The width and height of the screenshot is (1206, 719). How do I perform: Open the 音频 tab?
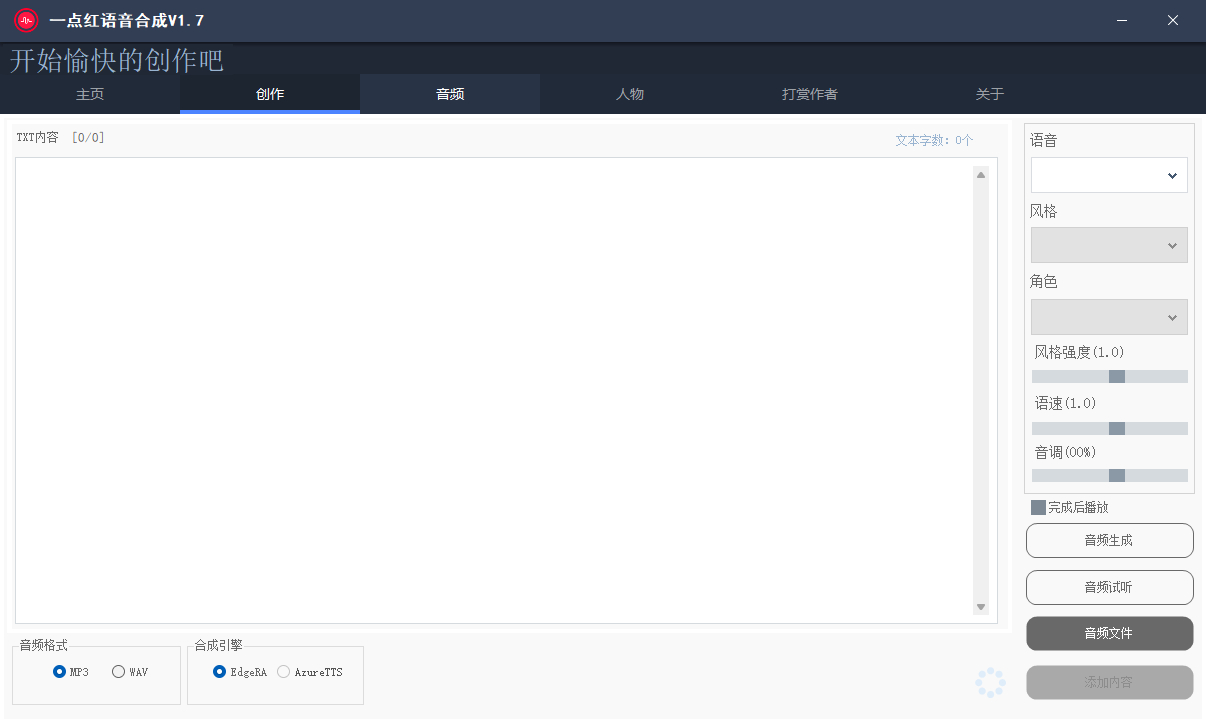click(x=450, y=95)
